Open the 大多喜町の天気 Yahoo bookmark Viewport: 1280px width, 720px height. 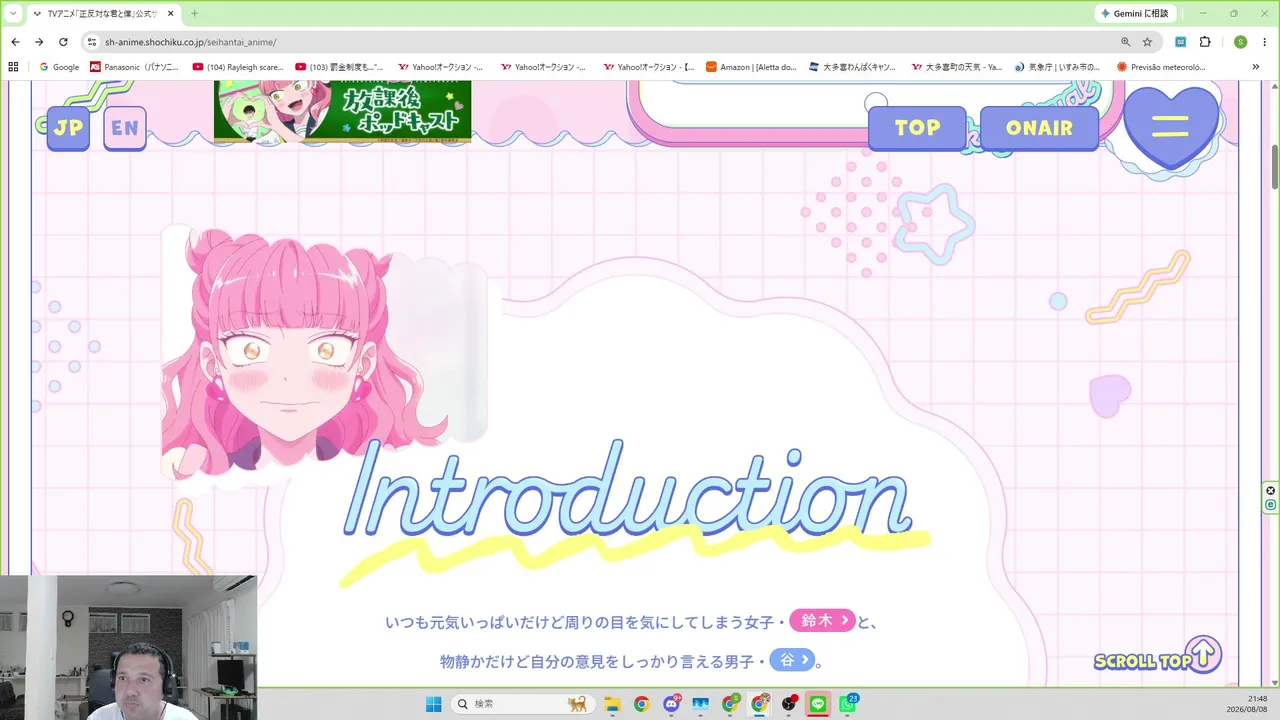pyautogui.click(x=957, y=67)
